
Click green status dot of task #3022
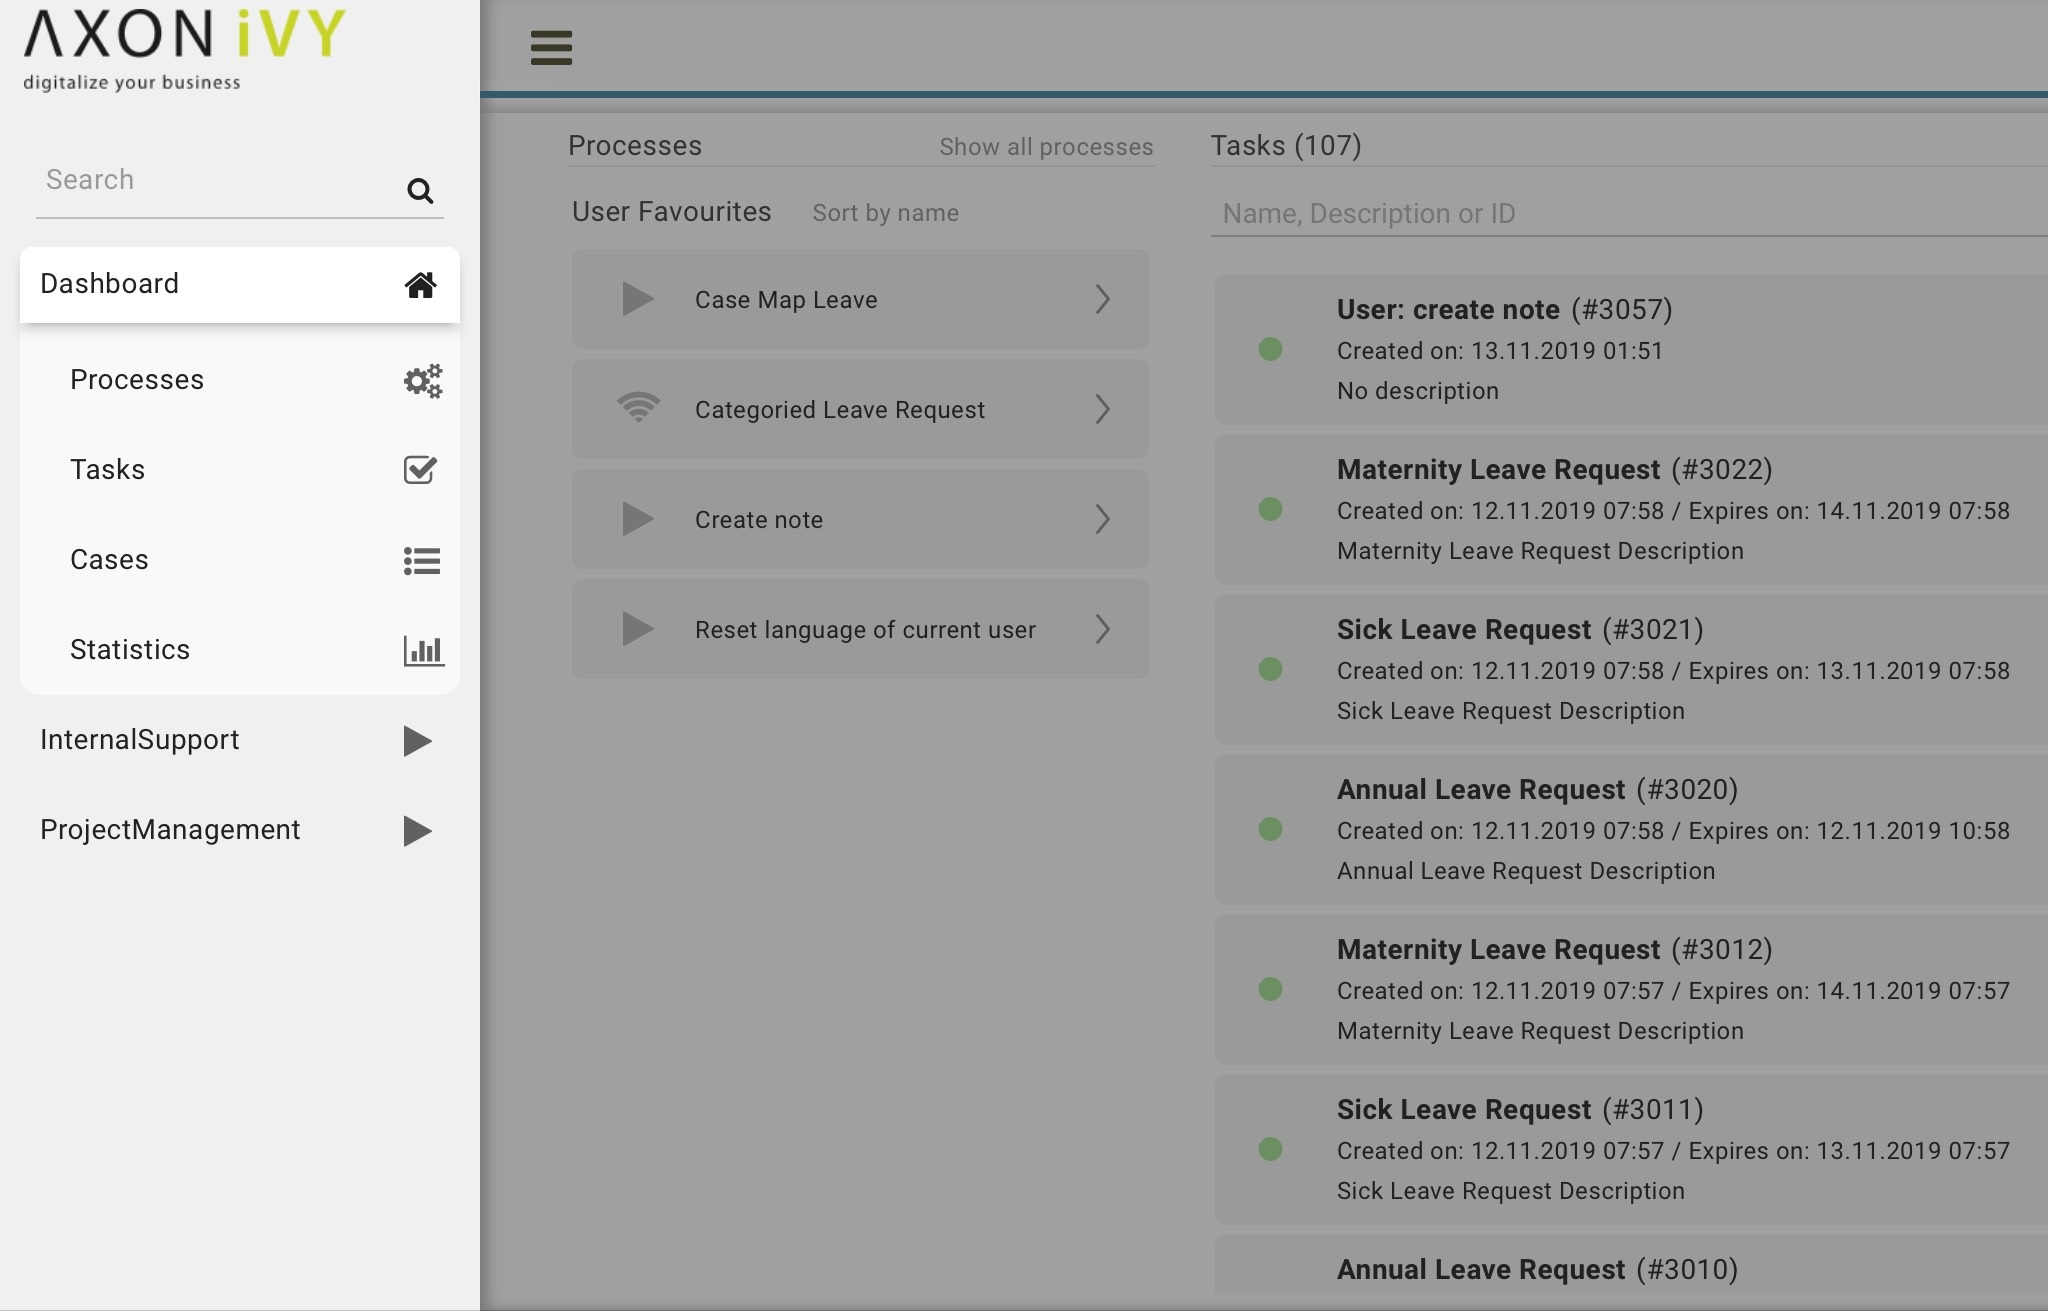click(x=1270, y=509)
